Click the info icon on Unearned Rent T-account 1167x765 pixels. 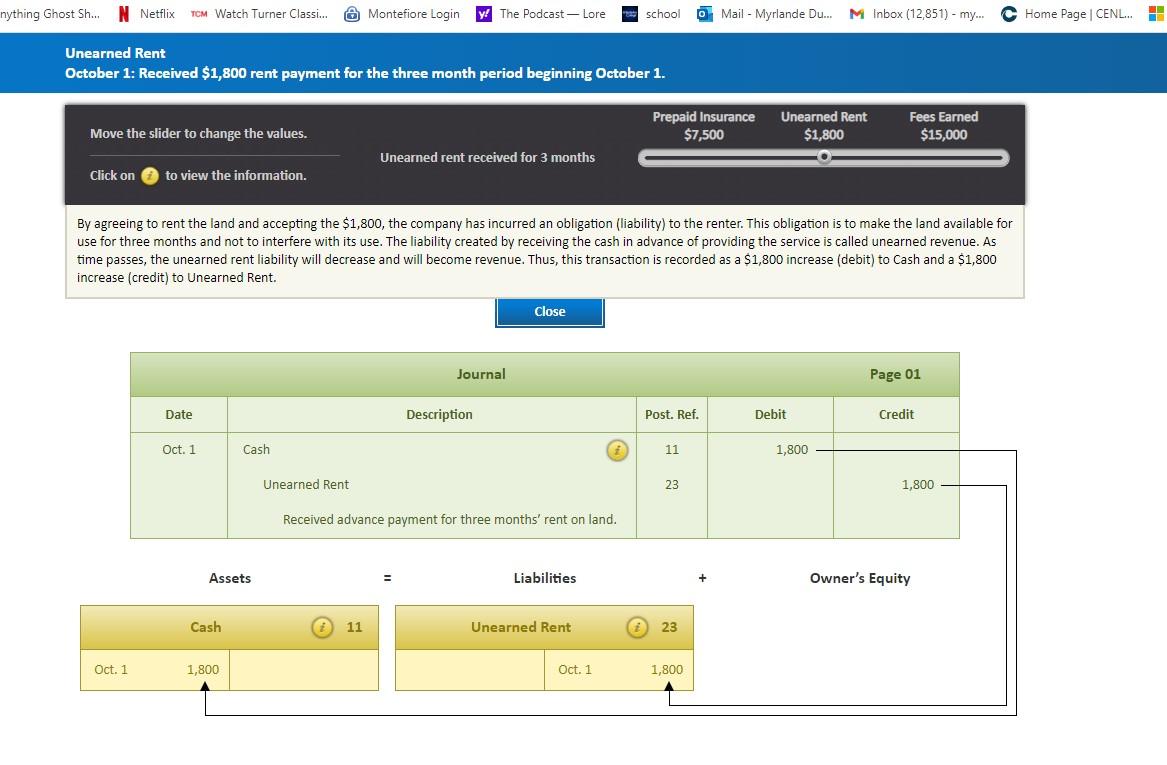coord(637,627)
